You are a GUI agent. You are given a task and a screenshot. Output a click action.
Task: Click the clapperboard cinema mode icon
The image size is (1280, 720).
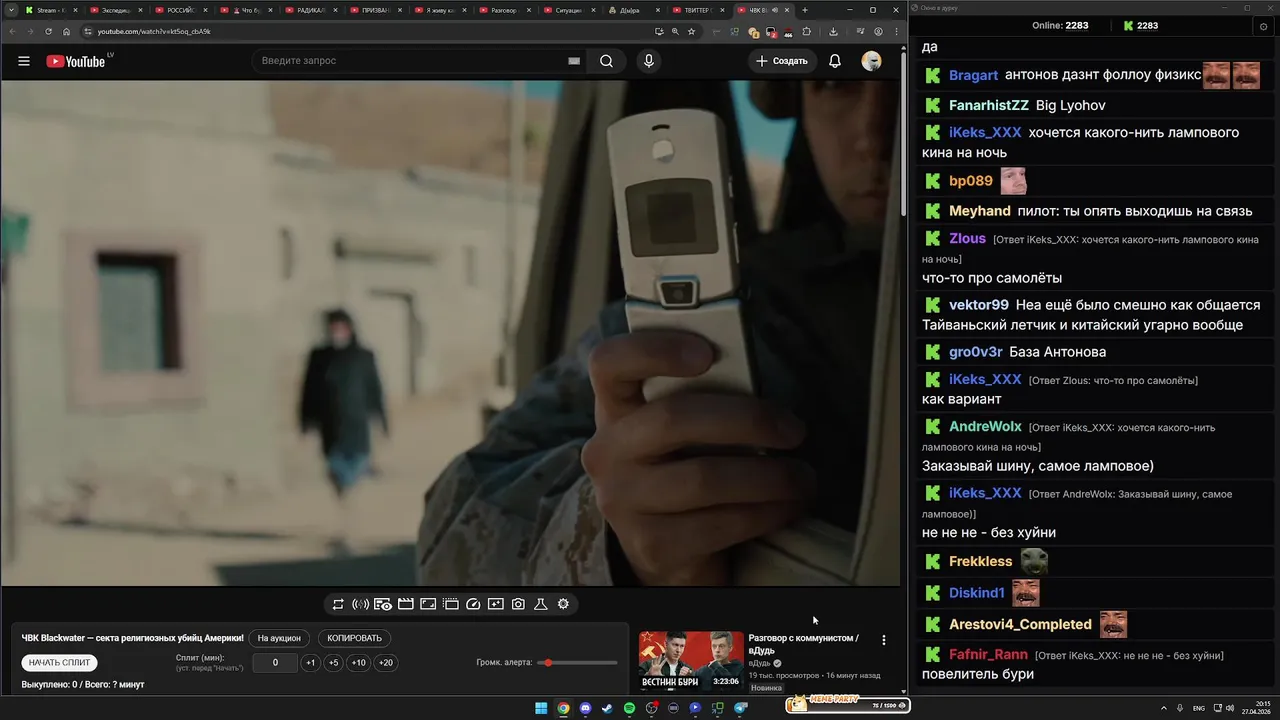pyautogui.click(x=406, y=604)
